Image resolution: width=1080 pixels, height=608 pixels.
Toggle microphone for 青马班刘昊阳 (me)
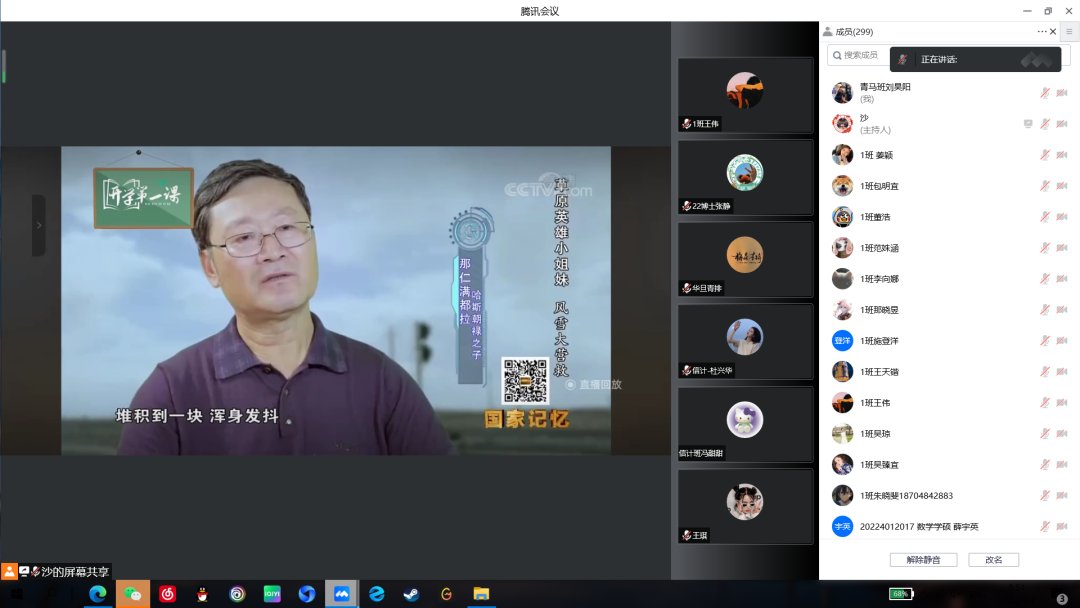(1045, 93)
